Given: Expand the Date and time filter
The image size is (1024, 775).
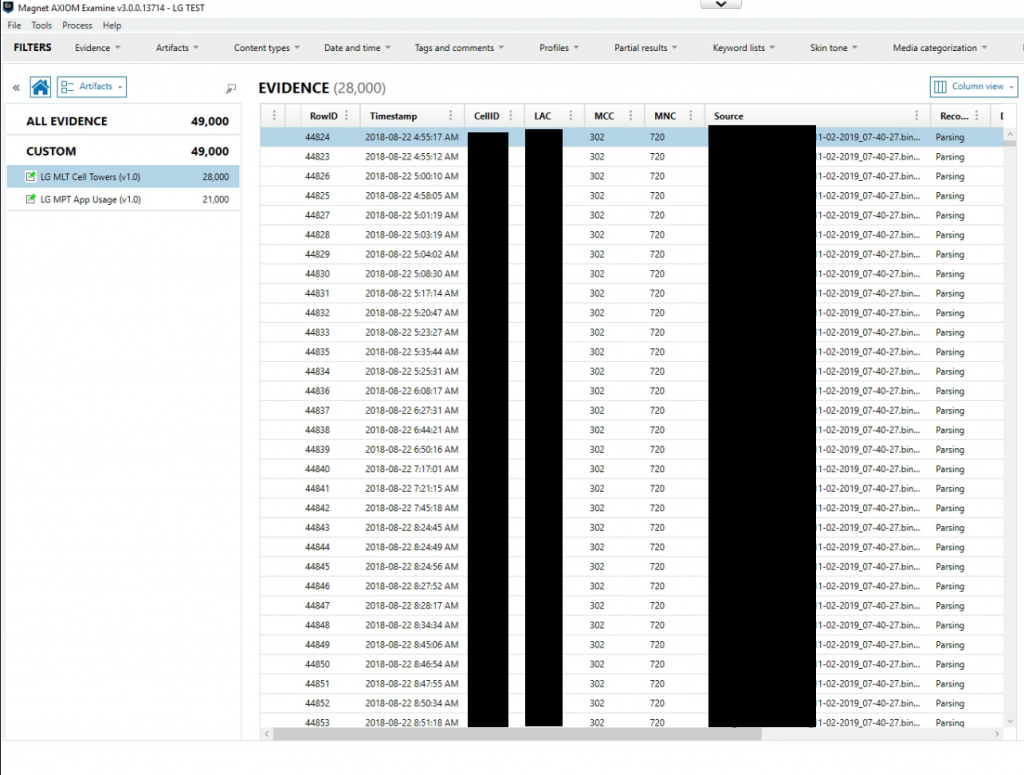Looking at the screenshot, I should click(357, 48).
